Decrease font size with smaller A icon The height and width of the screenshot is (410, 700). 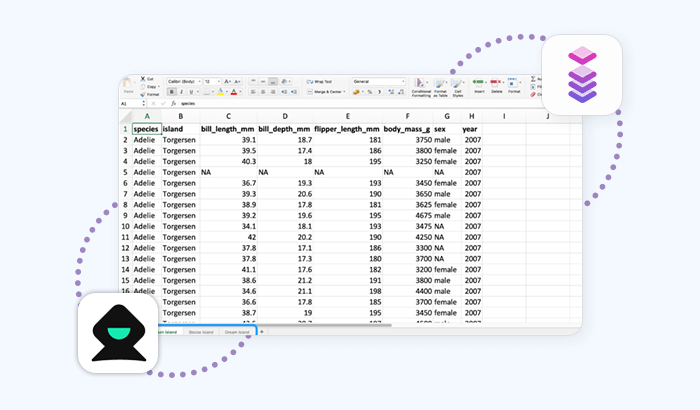point(238,81)
